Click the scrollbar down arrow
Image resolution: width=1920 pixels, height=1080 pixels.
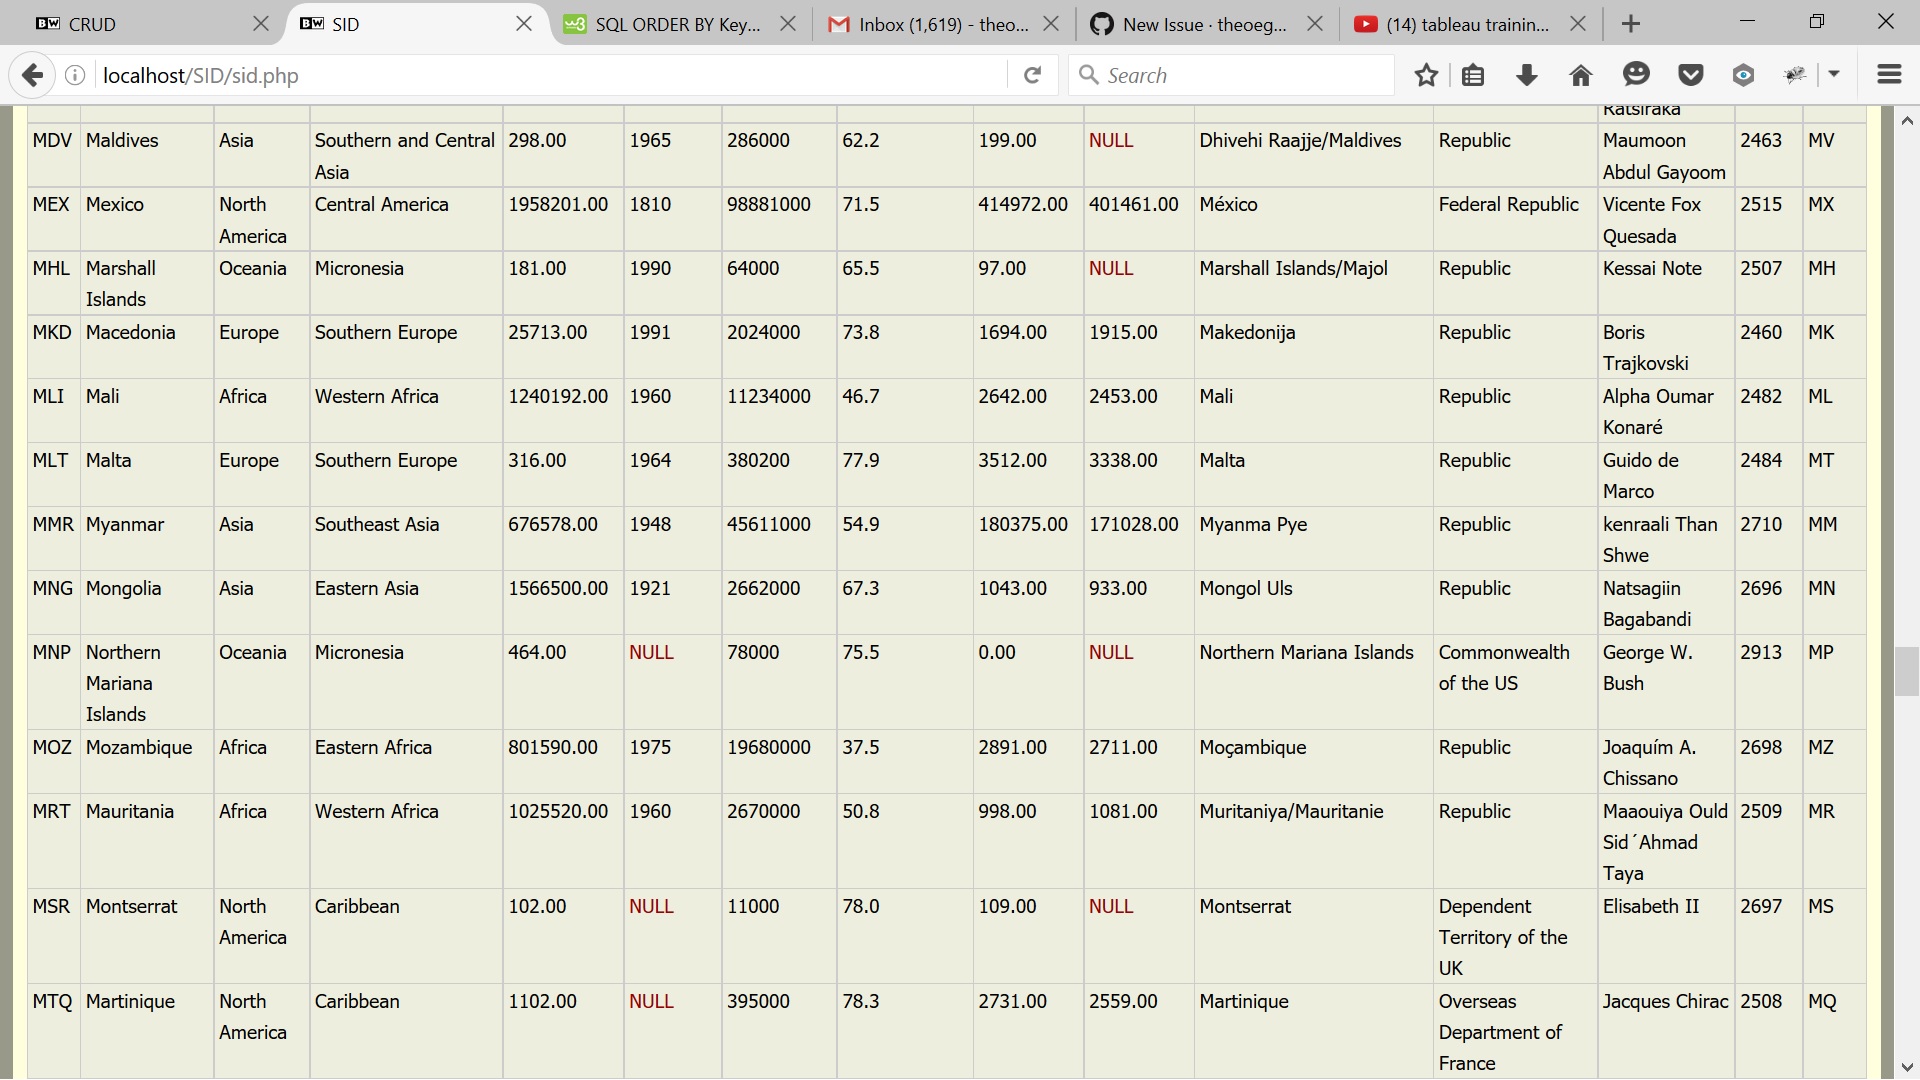[x=1906, y=1066]
